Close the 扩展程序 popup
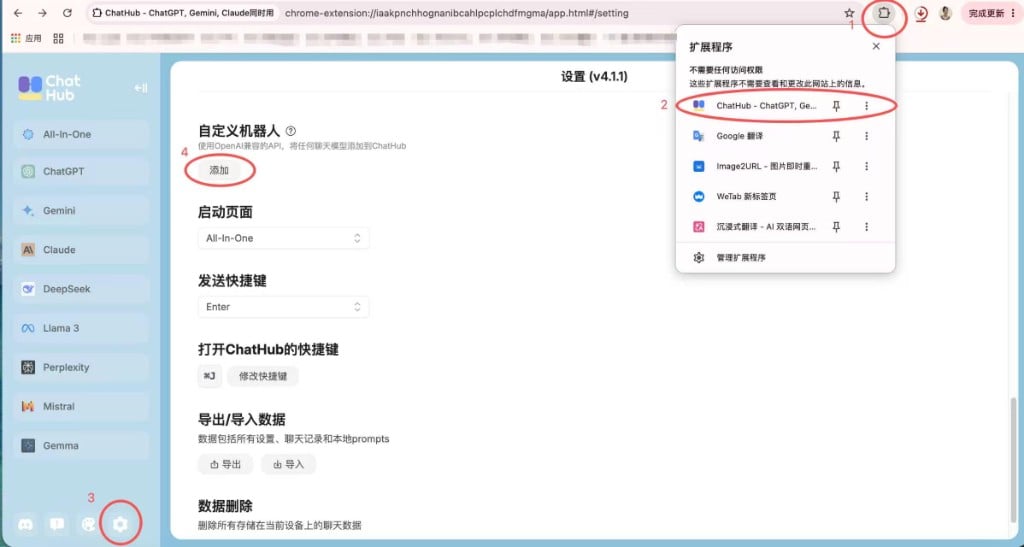1024x547 pixels. (x=876, y=46)
